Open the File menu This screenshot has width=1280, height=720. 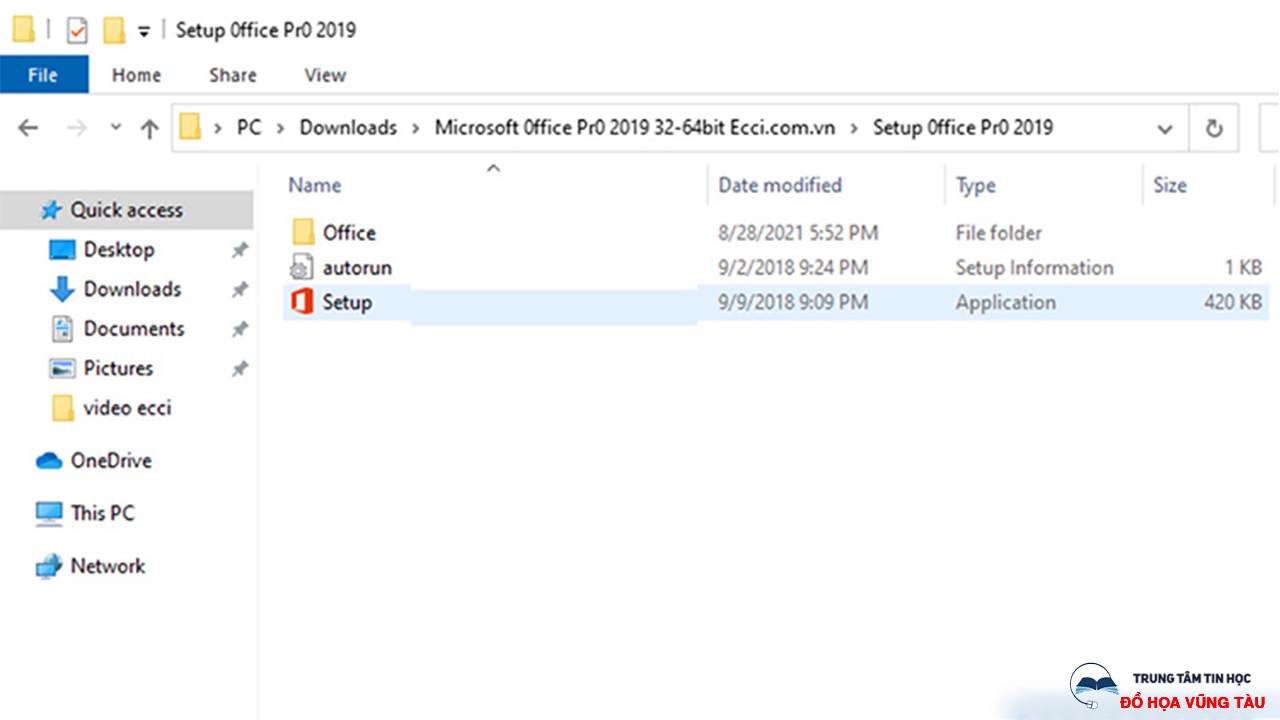pos(43,75)
